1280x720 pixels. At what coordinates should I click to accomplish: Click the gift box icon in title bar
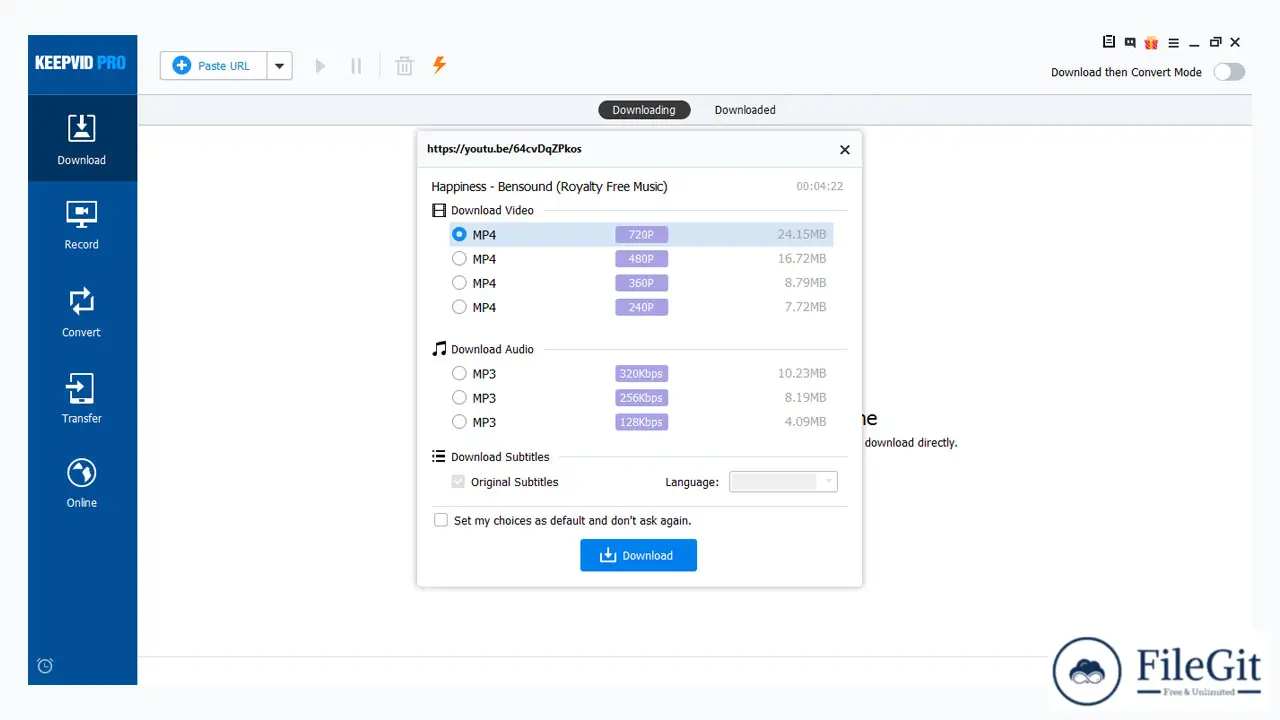tap(1151, 42)
